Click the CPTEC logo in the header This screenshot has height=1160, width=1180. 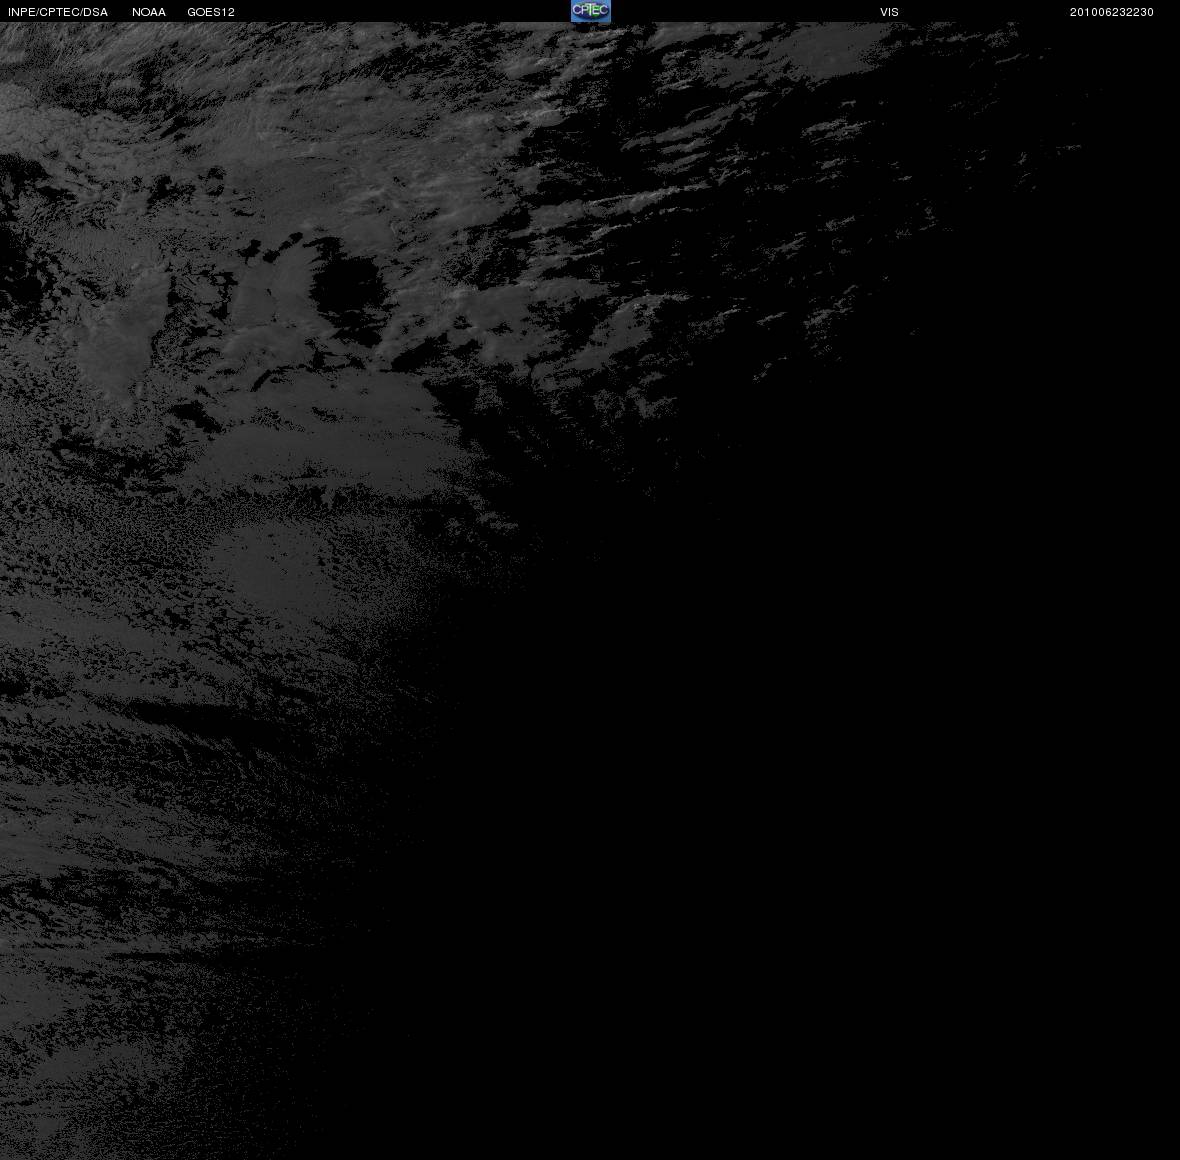[591, 11]
